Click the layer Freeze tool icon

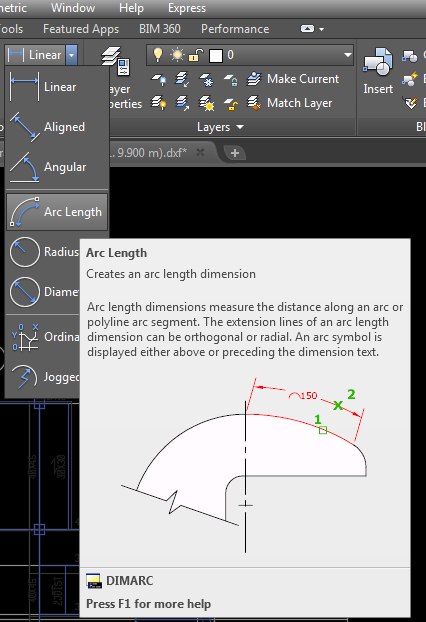[207, 79]
